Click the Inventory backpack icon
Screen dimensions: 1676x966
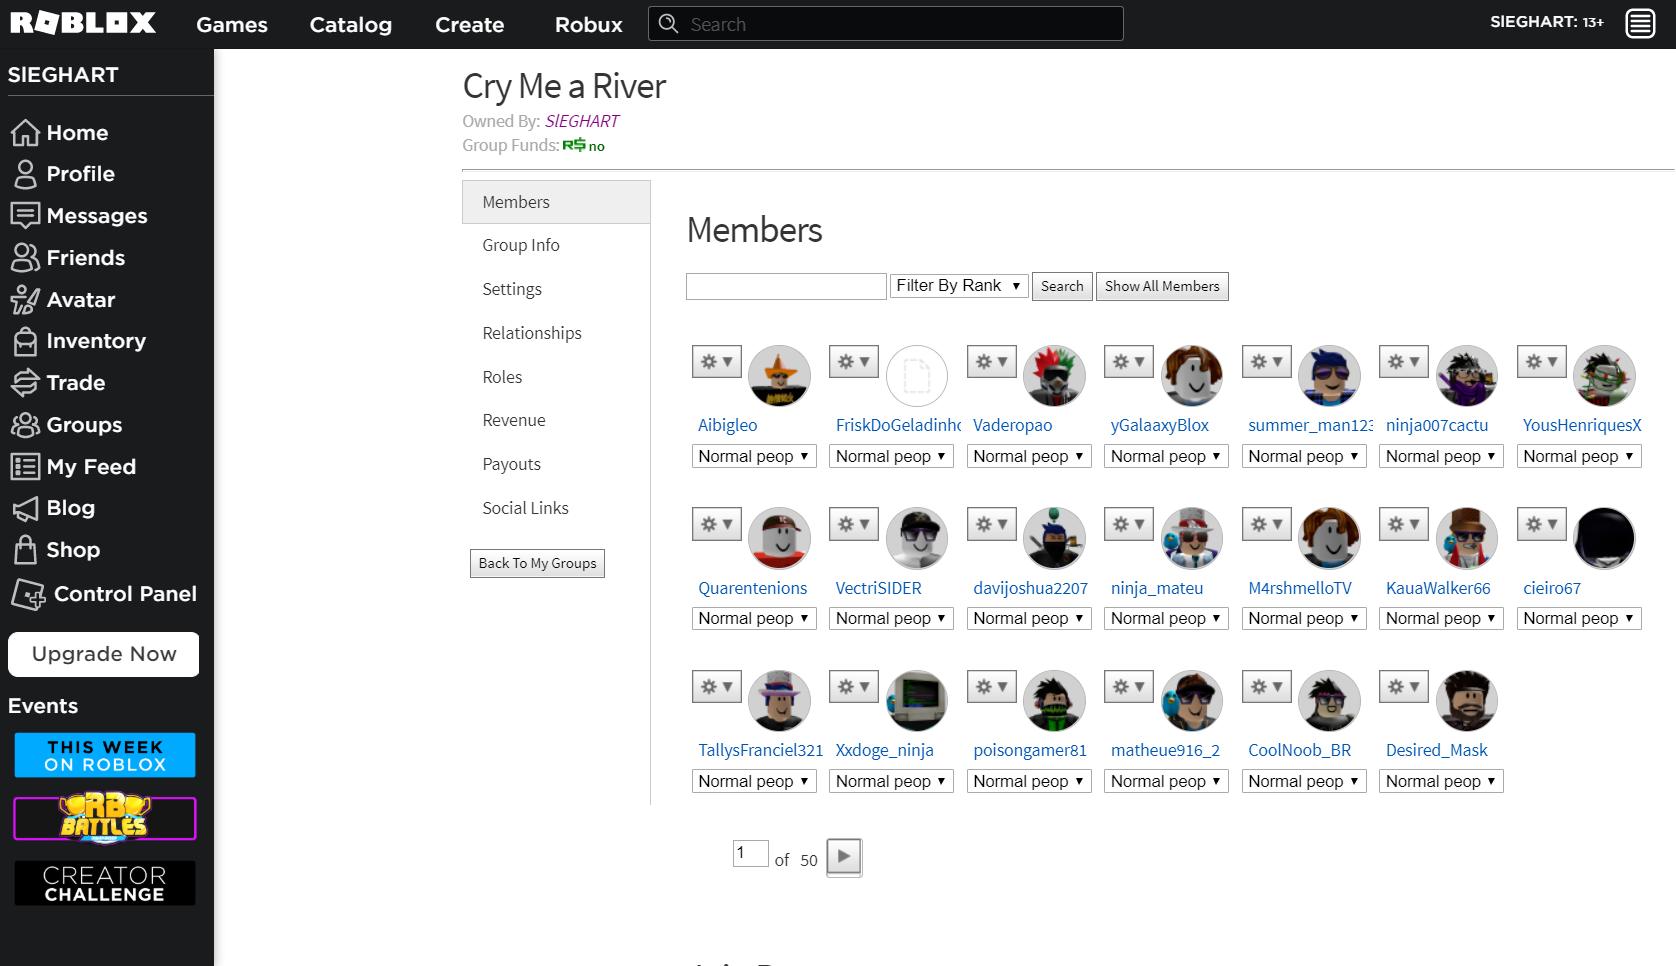click(x=25, y=341)
